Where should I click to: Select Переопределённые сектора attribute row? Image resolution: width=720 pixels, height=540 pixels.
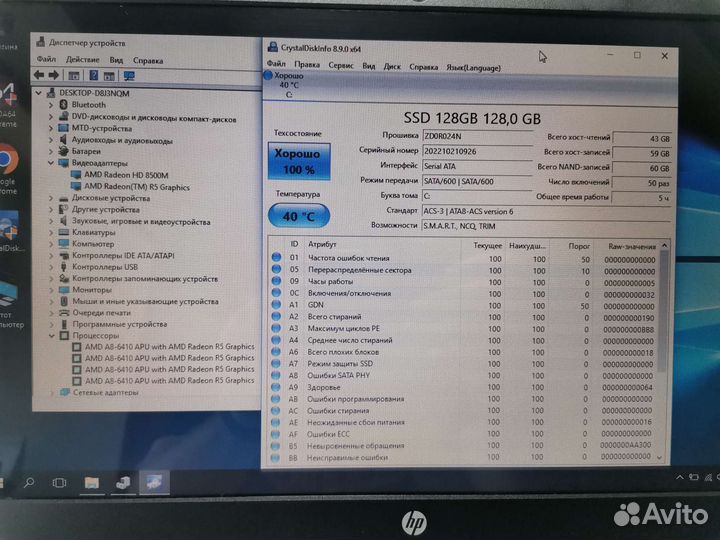coord(464,270)
